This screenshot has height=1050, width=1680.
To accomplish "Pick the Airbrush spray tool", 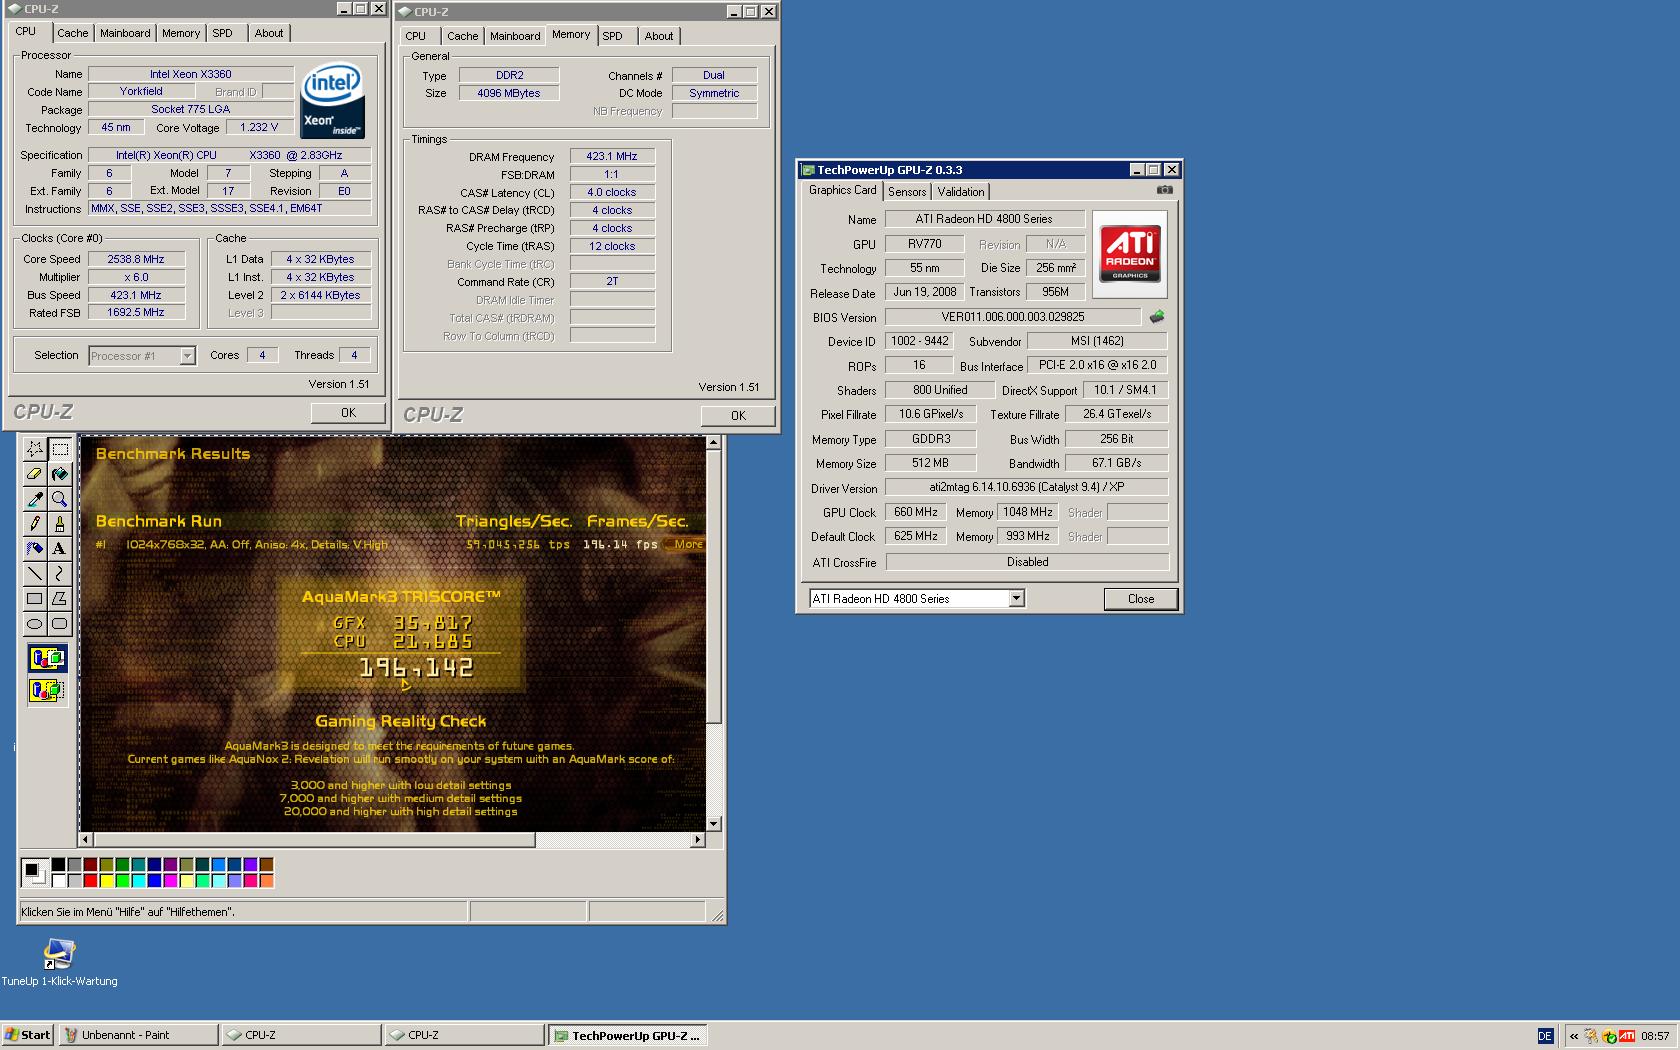I will point(35,549).
